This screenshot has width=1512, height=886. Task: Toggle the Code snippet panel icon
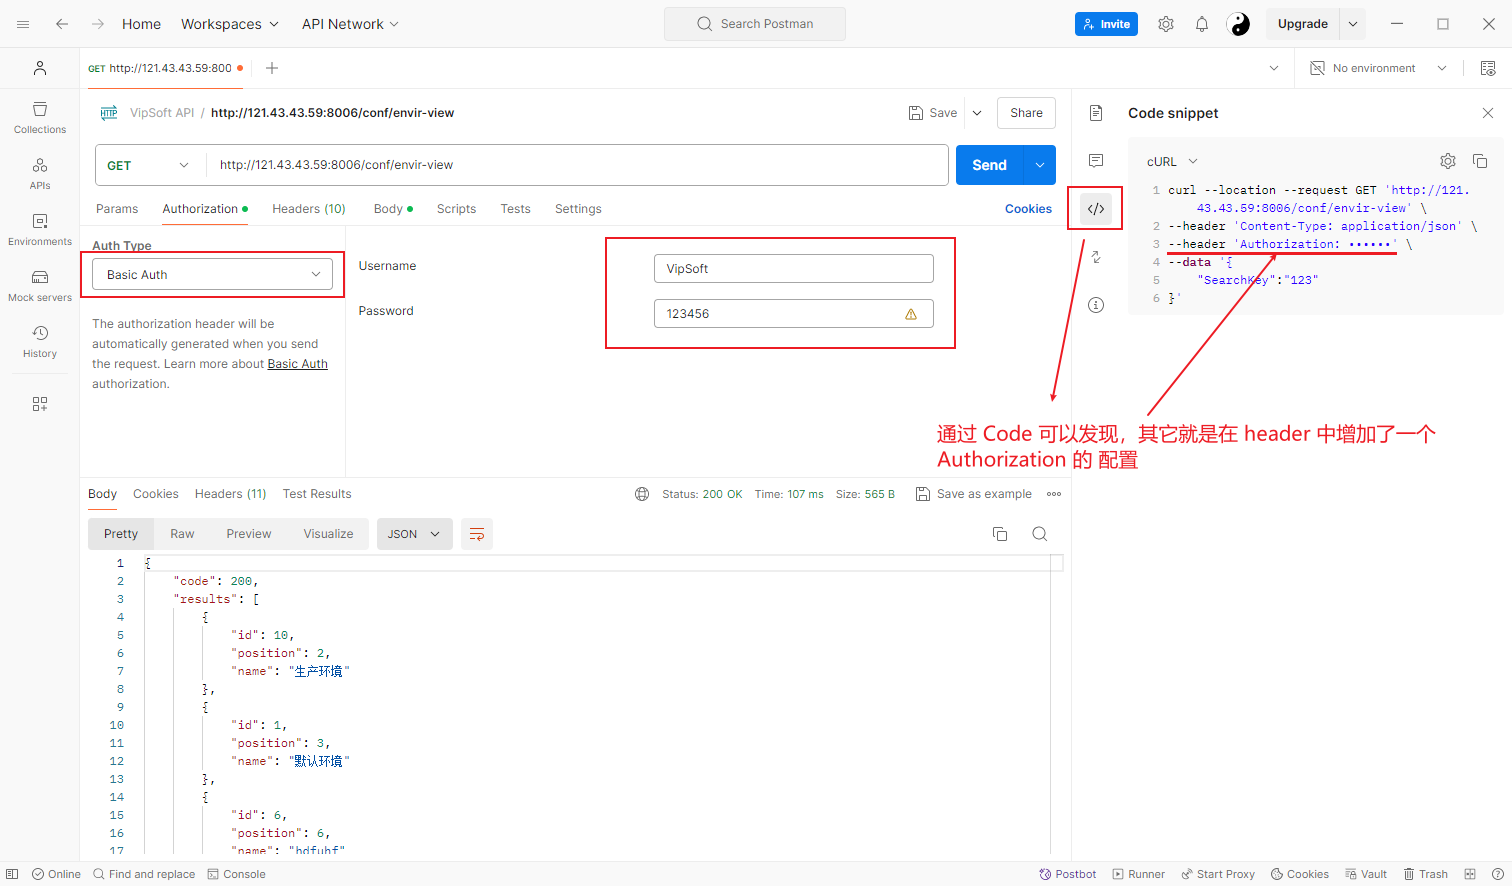[x=1096, y=209]
